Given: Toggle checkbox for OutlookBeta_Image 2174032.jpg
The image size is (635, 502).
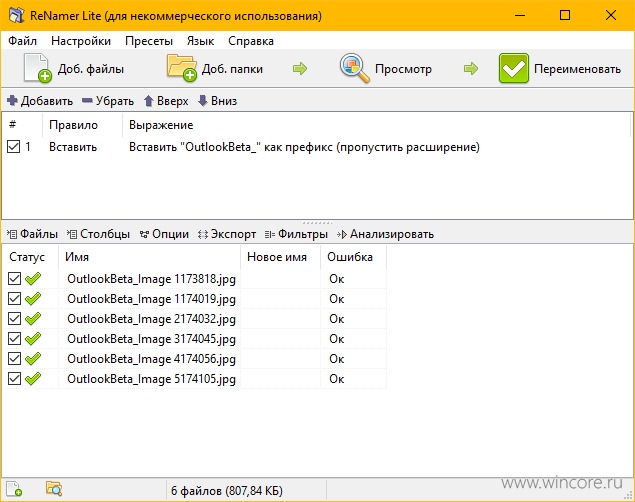Looking at the screenshot, I should tap(14, 319).
